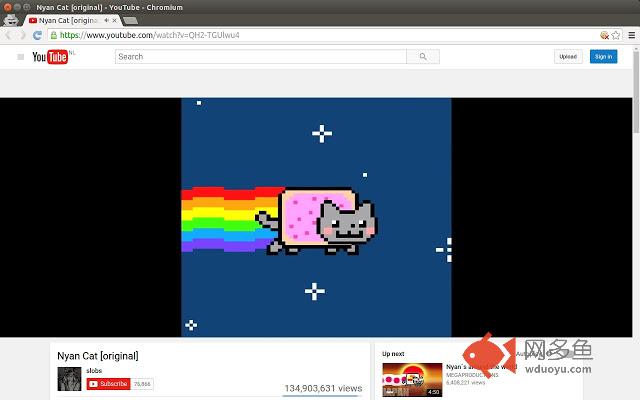Image resolution: width=640 pixels, height=400 pixels.
Task: Click the Nyan Cat [original] video title
Action: click(98, 356)
